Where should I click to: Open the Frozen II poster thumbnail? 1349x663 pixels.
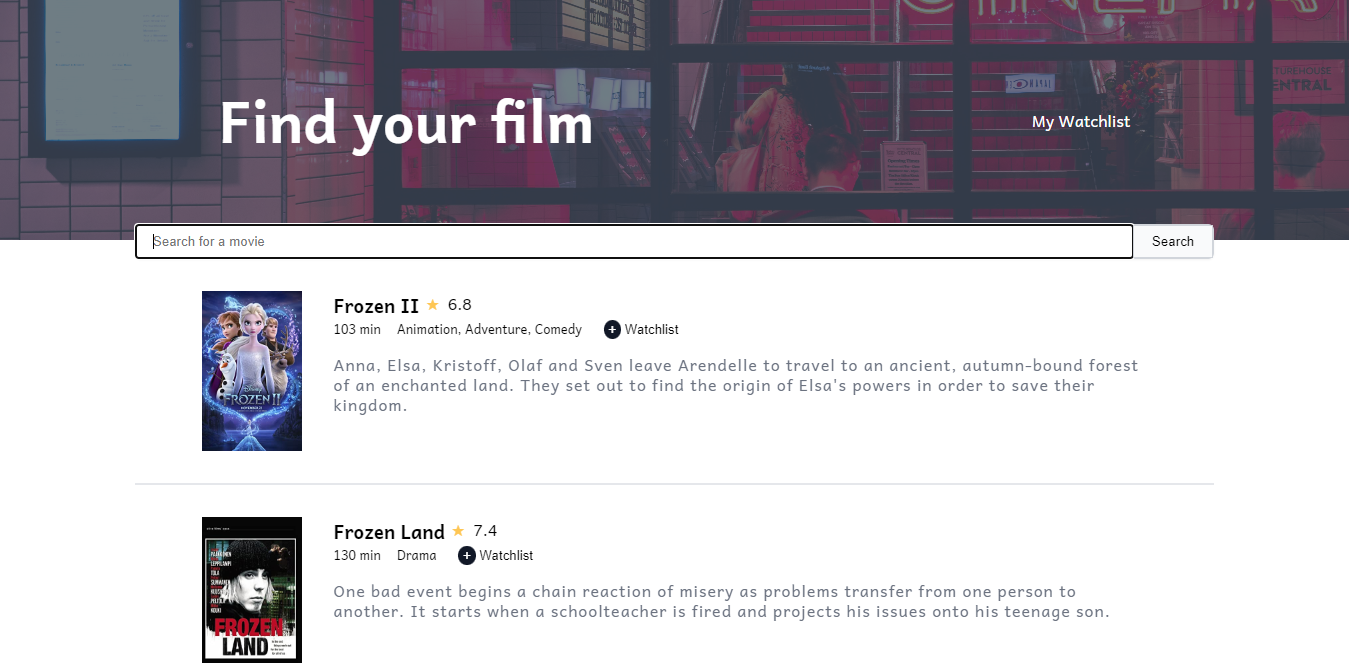click(252, 371)
